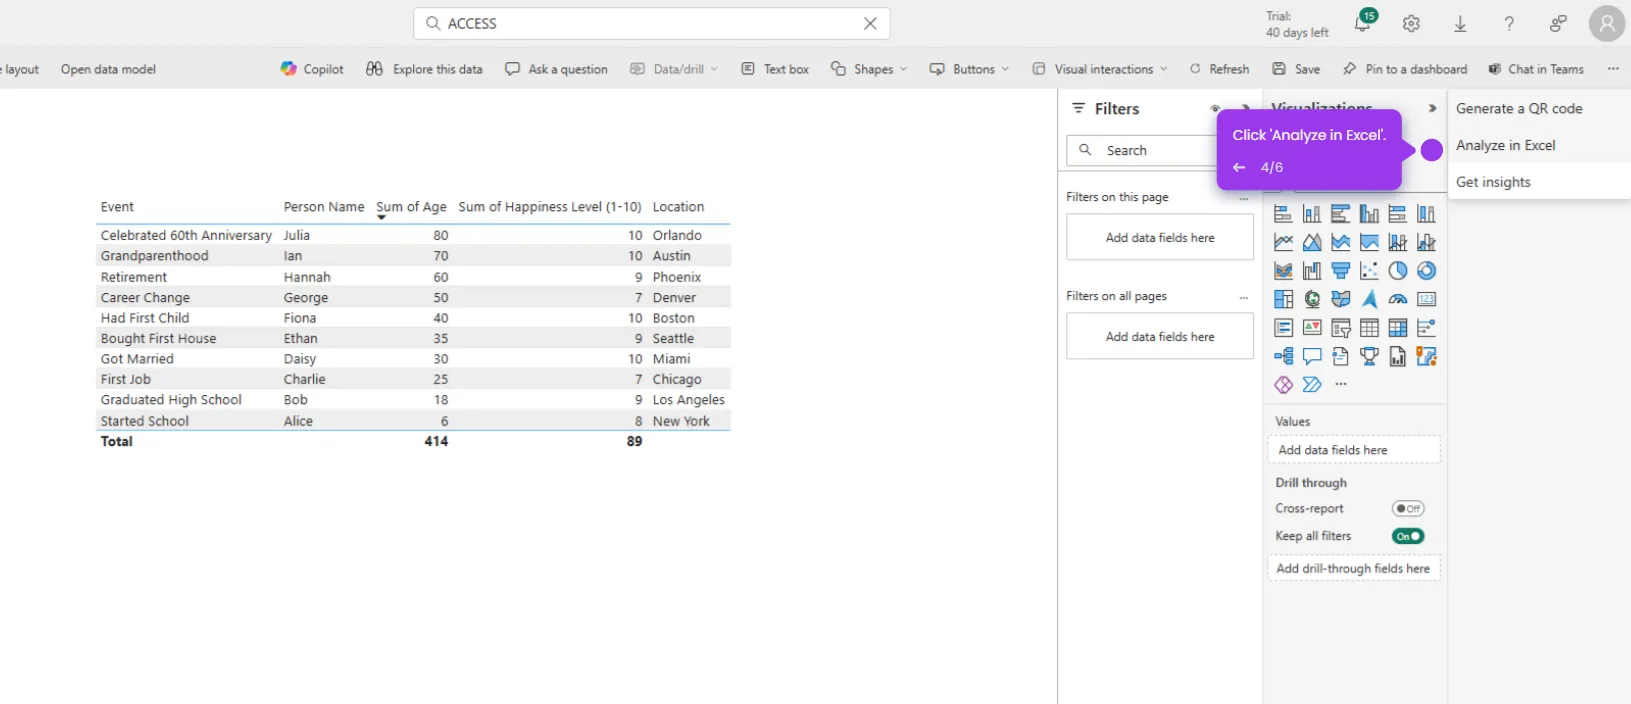Add a Power Automate visual
The width and height of the screenshot is (1631, 704).
click(x=1312, y=385)
